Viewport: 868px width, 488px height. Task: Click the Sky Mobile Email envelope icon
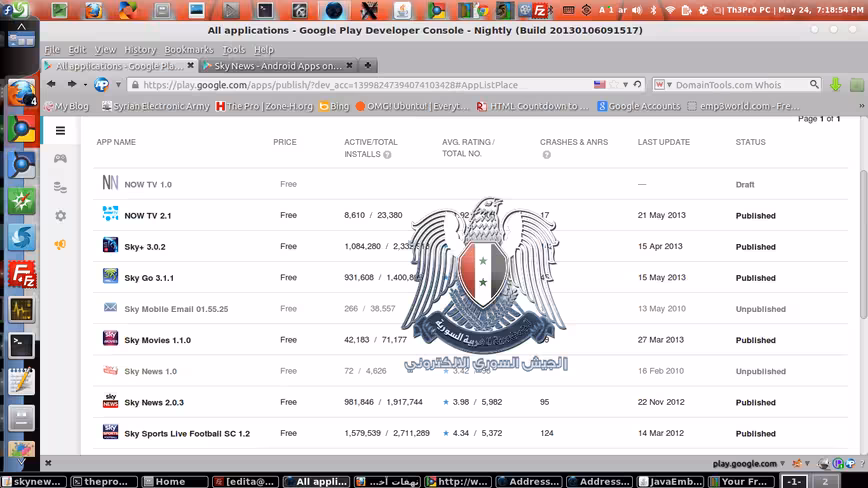point(110,307)
